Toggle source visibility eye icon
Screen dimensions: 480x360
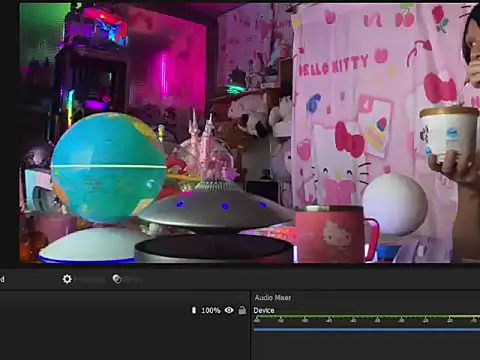(x=229, y=310)
